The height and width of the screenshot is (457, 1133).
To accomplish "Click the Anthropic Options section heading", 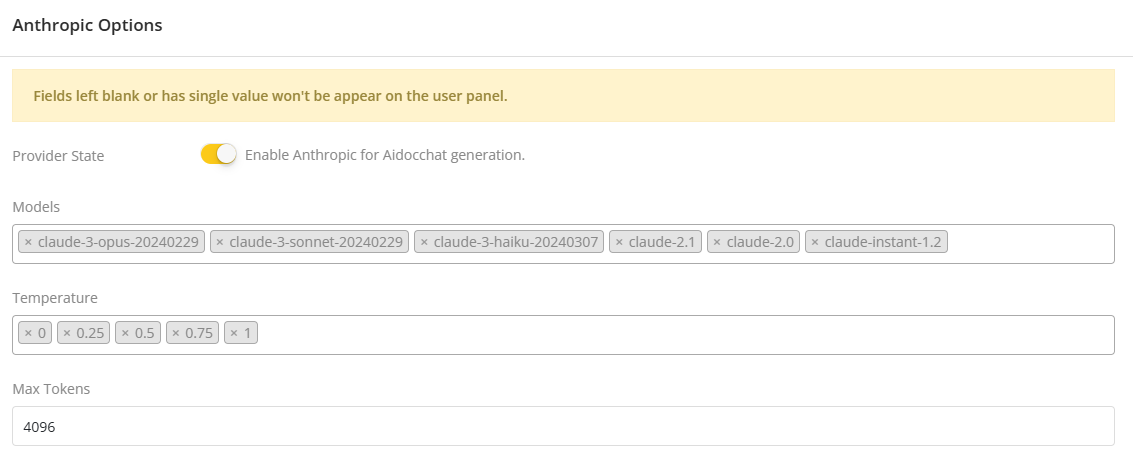I will pyautogui.click(x=87, y=26).
